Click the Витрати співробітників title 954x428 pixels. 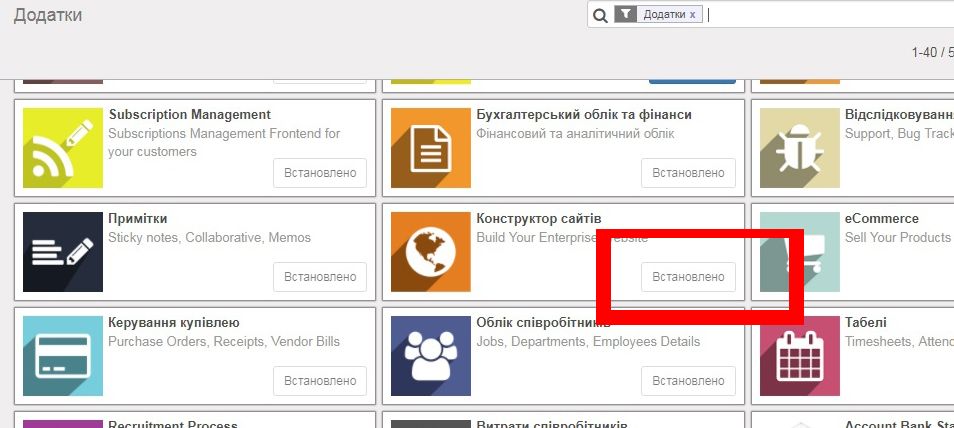click(551, 424)
